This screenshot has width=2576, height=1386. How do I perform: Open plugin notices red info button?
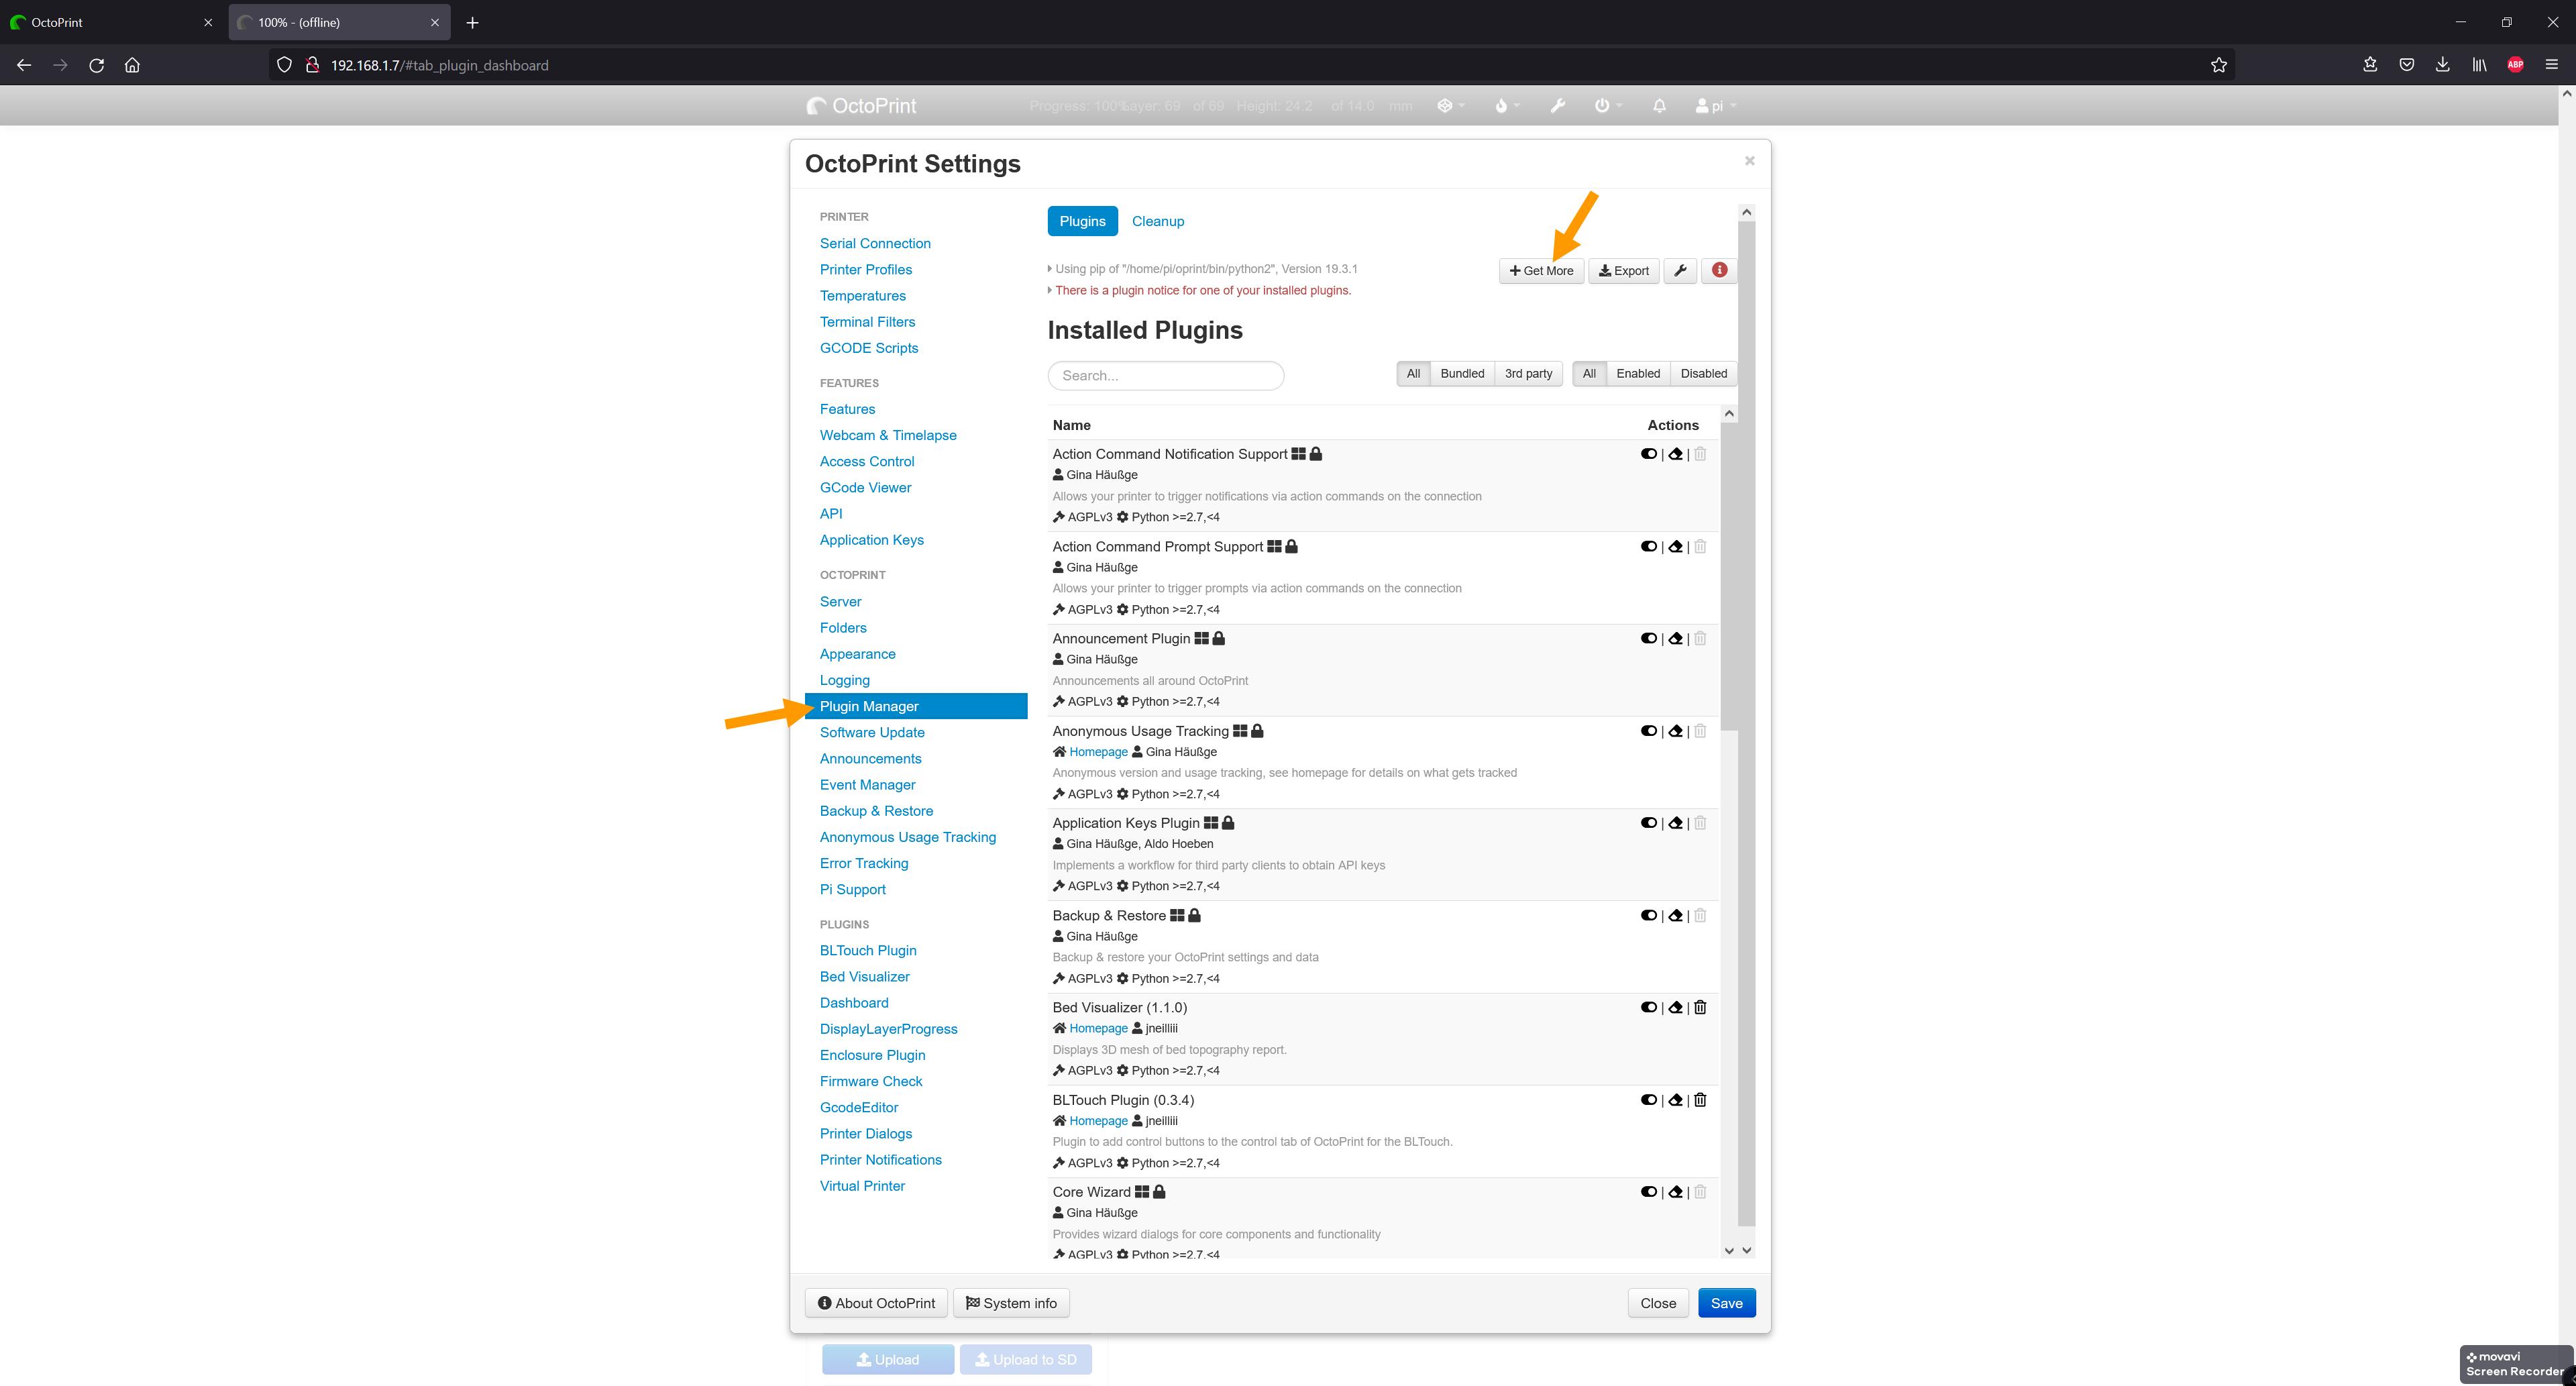point(1719,270)
